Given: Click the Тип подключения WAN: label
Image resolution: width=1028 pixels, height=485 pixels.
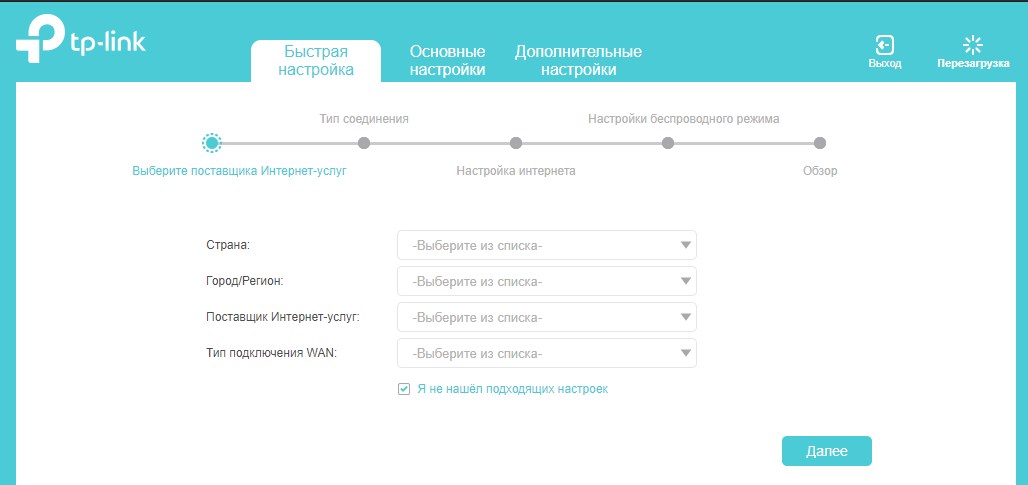Looking at the screenshot, I should (x=271, y=353).
